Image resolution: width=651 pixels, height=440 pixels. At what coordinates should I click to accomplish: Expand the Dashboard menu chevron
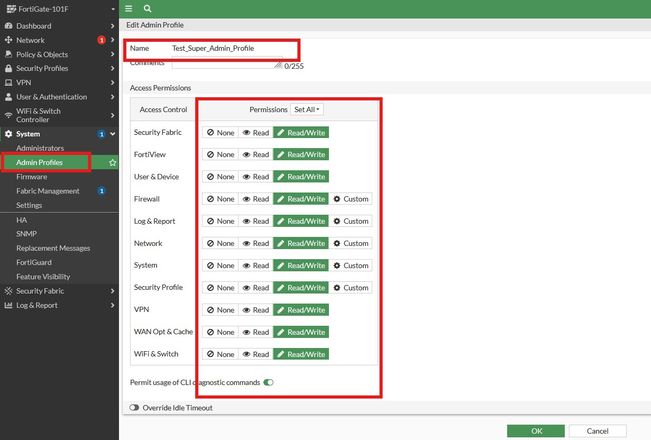pyautogui.click(x=113, y=26)
